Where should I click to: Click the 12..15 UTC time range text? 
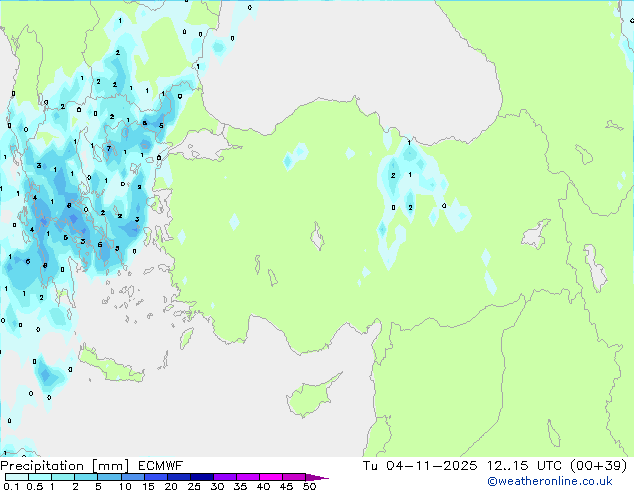pyautogui.click(x=524, y=466)
